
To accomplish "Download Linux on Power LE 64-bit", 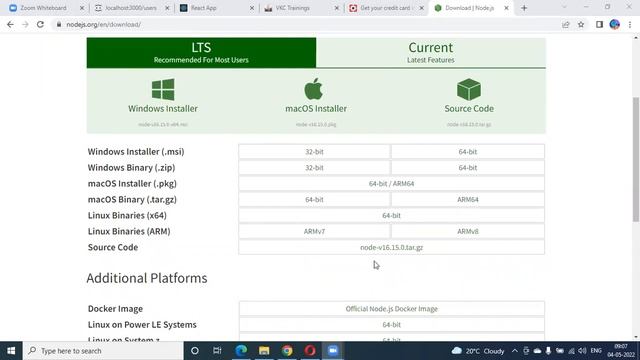I will pyautogui.click(x=391, y=324).
